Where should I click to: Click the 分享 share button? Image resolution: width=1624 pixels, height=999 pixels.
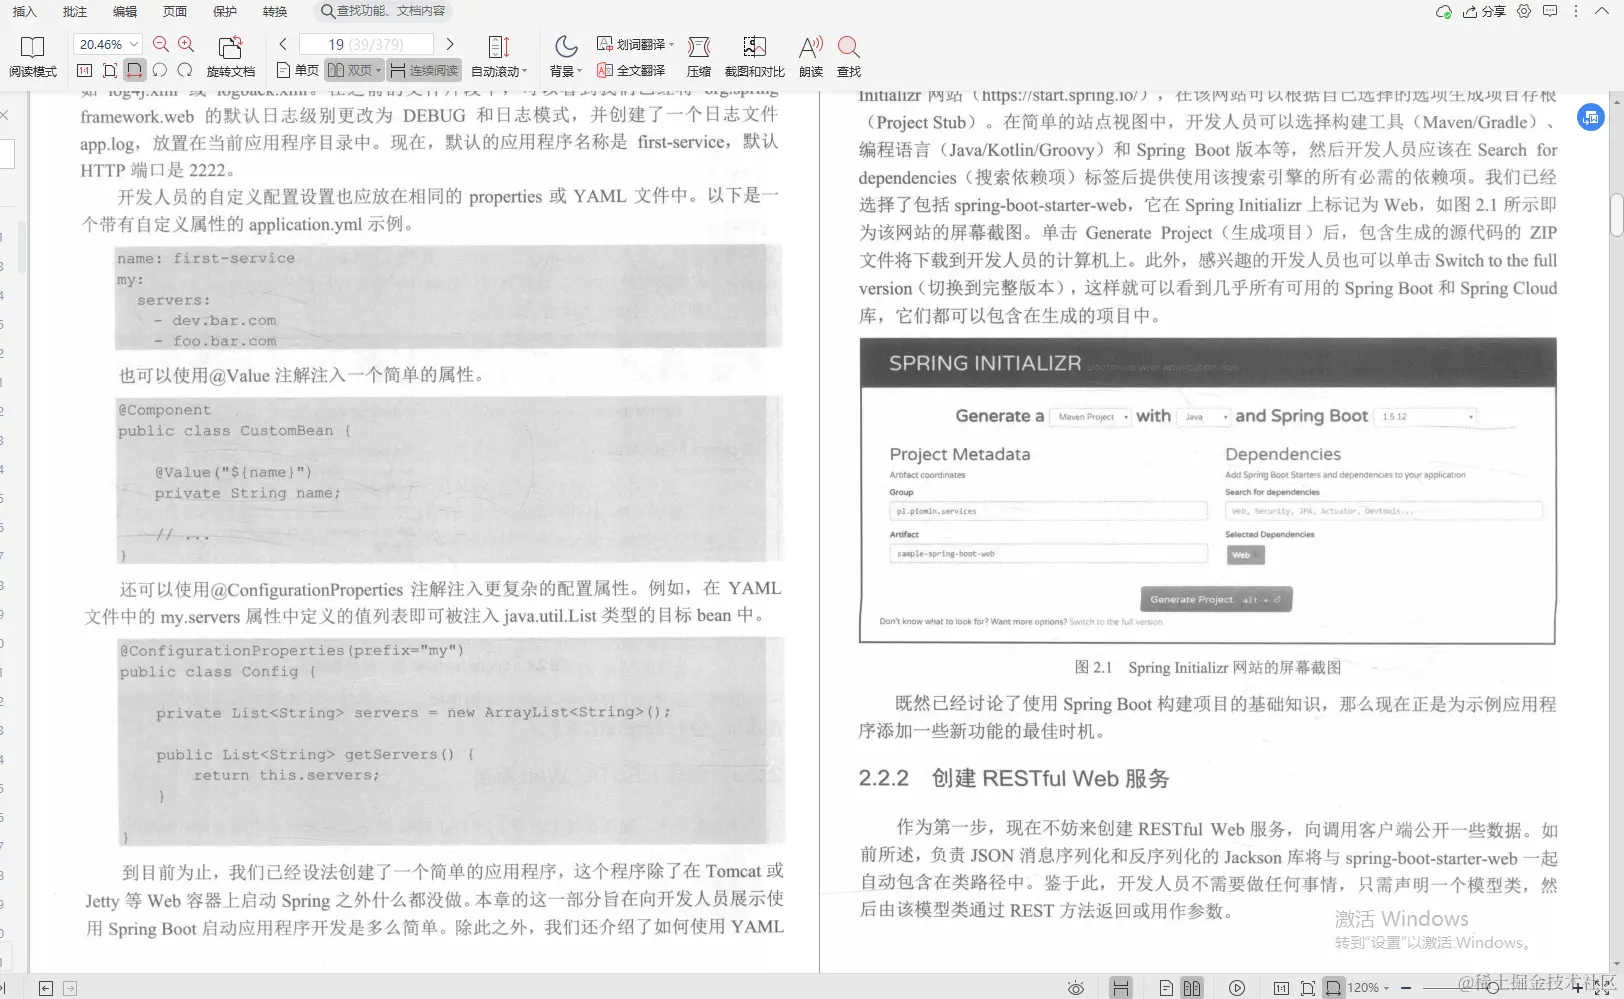click(1484, 12)
